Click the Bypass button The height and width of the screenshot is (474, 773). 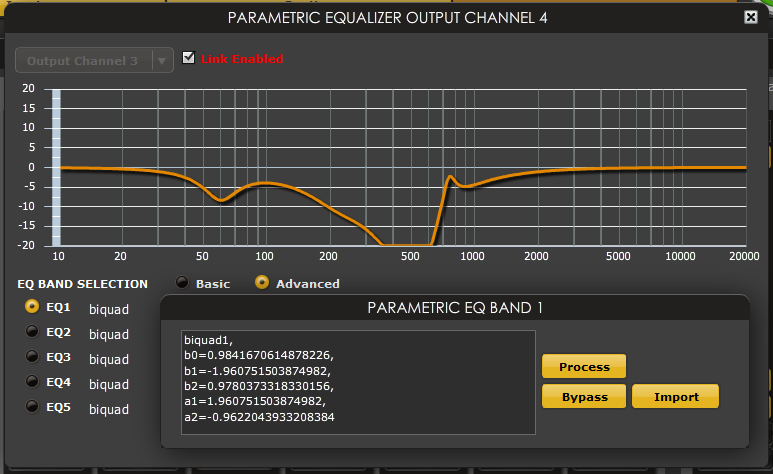pyautogui.click(x=584, y=397)
